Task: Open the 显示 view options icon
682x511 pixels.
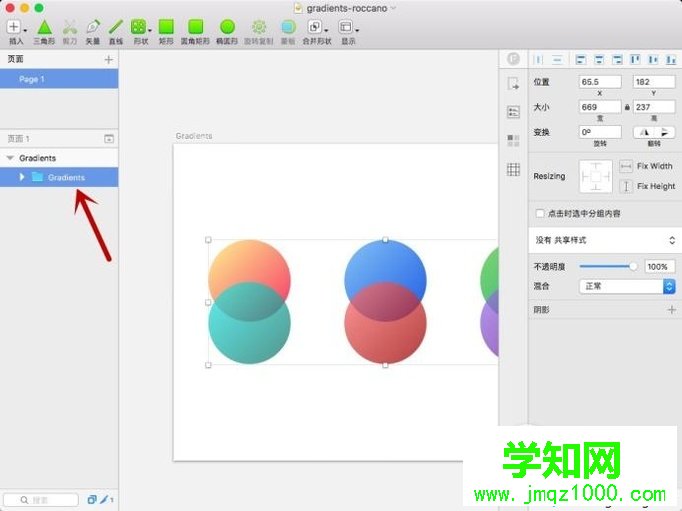Action: point(346,27)
